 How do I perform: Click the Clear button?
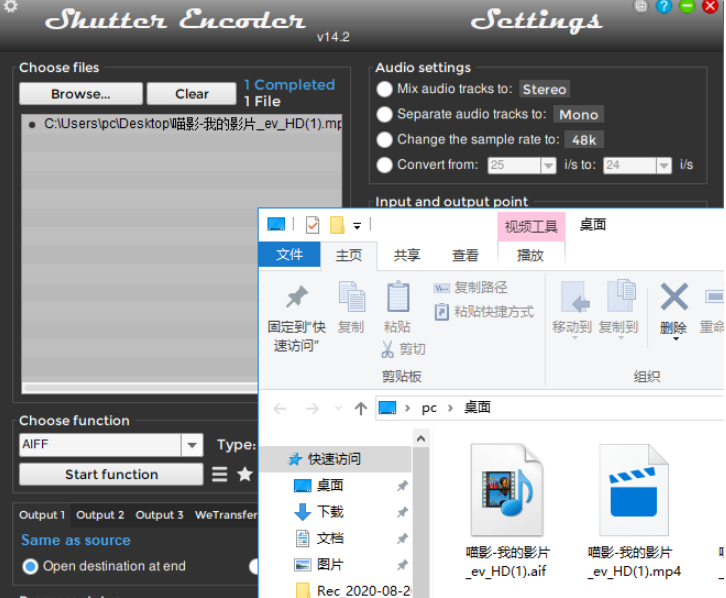pyautogui.click(x=192, y=94)
